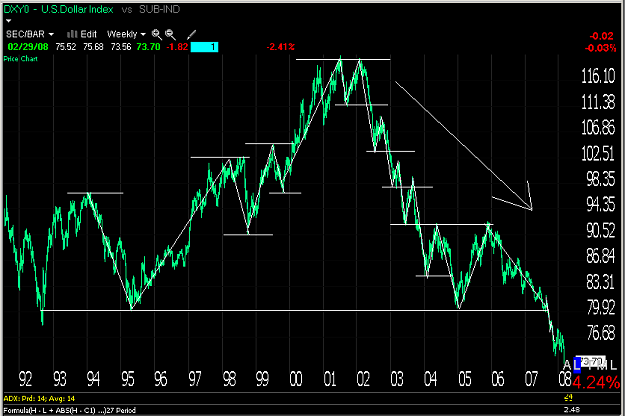Click the 4.24% red value

596,383
